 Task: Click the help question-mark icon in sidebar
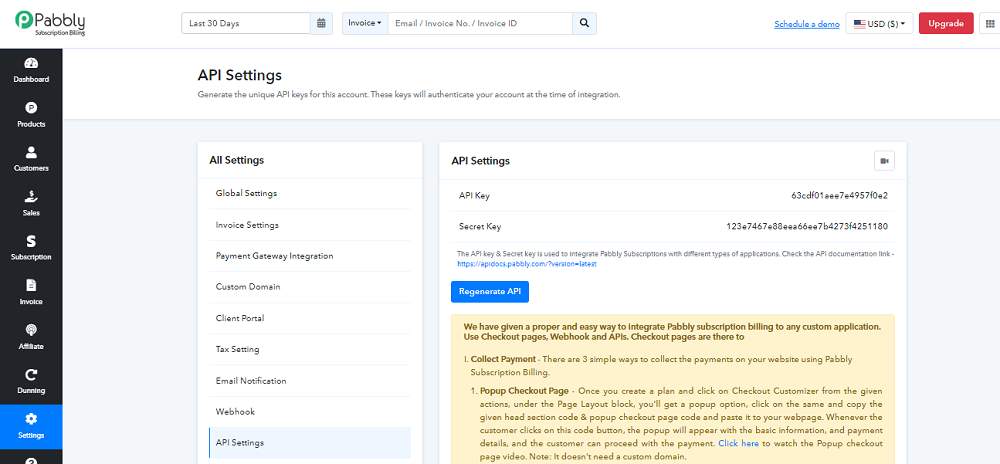[31, 460]
